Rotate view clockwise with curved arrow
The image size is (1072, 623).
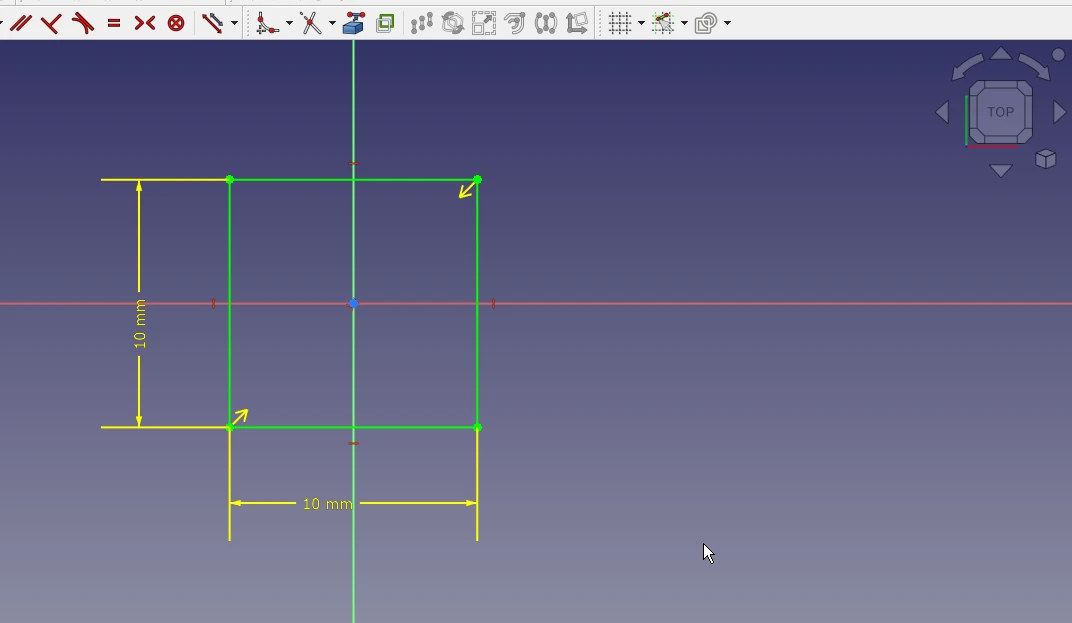click(1035, 66)
